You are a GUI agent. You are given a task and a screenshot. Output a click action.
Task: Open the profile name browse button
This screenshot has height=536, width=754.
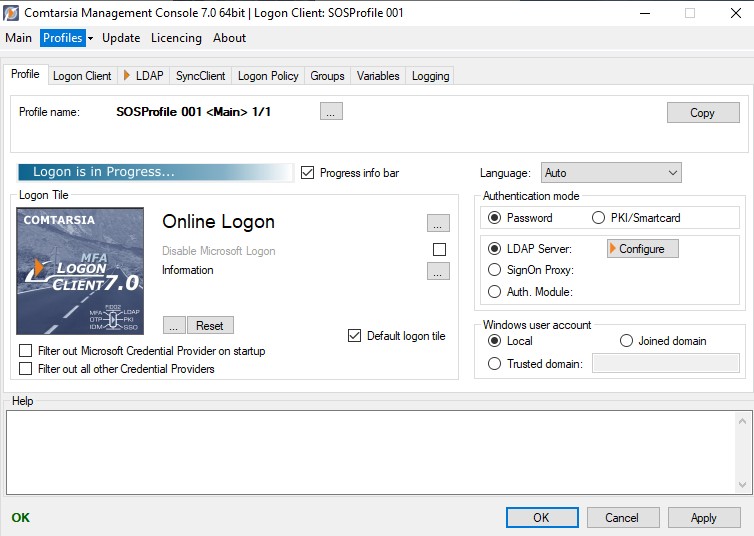[x=331, y=112]
